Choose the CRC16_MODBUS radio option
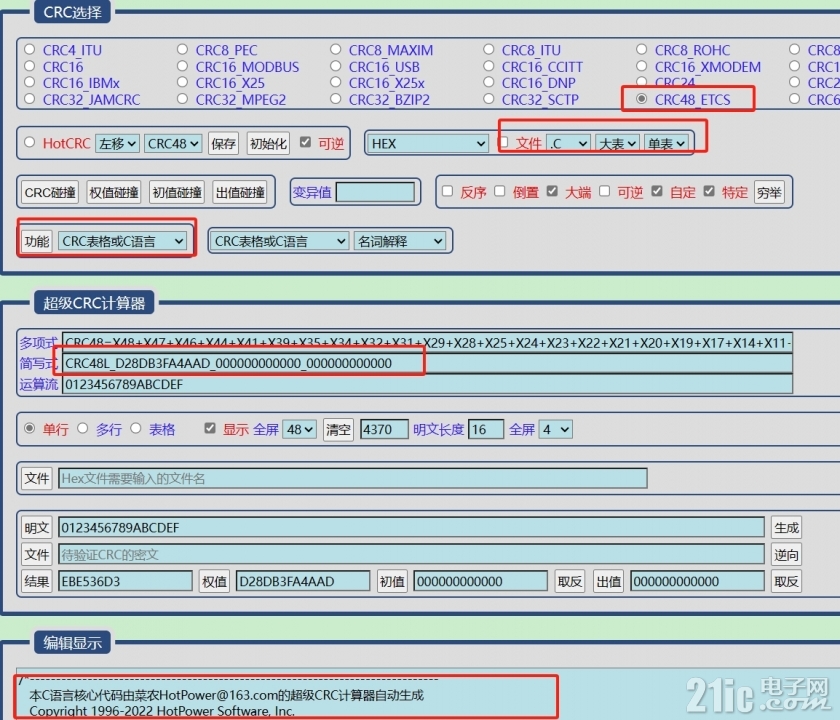The width and height of the screenshot is (840, 720). pos(182,66)
